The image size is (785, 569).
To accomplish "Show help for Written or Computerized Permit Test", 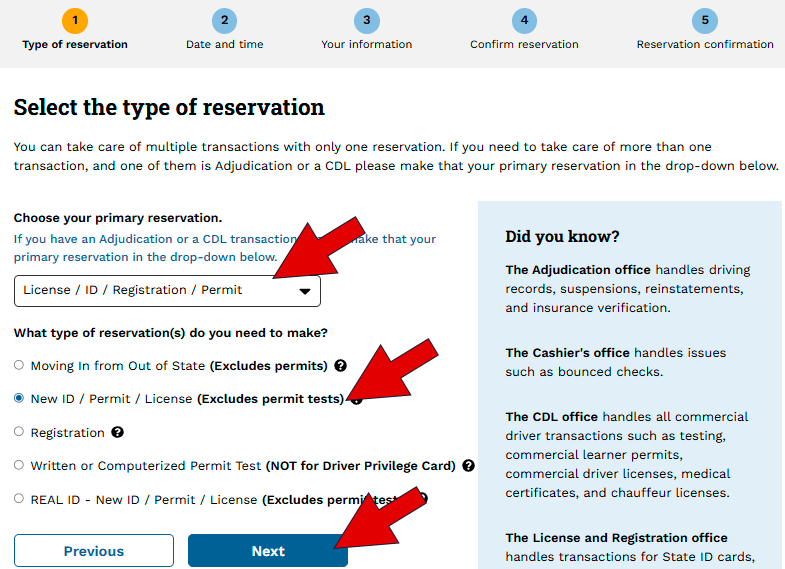I will click(468, 466).
